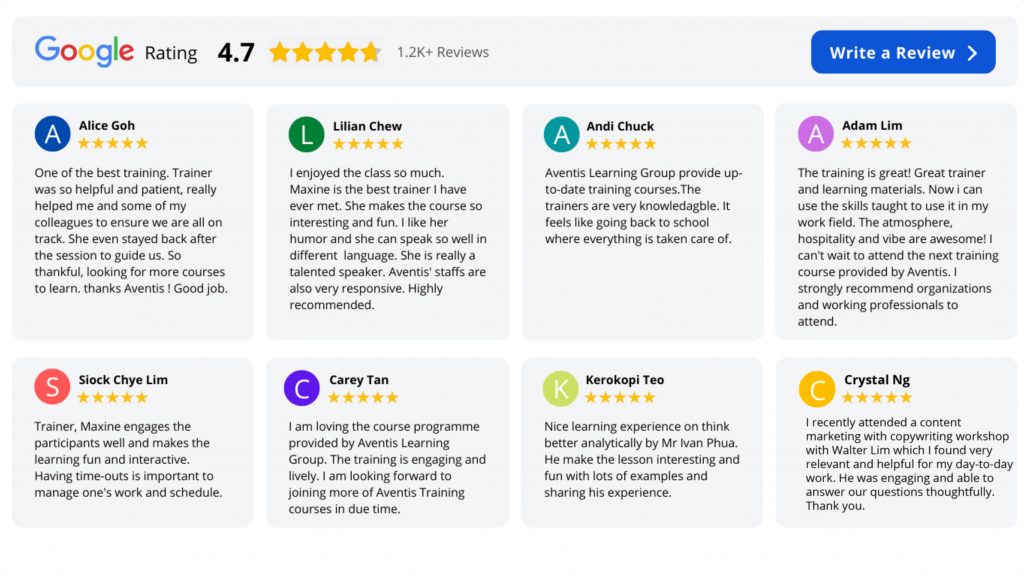1024x577 pixels.
Task: Open Andi Chuck's review text
Action: point(643,206)
